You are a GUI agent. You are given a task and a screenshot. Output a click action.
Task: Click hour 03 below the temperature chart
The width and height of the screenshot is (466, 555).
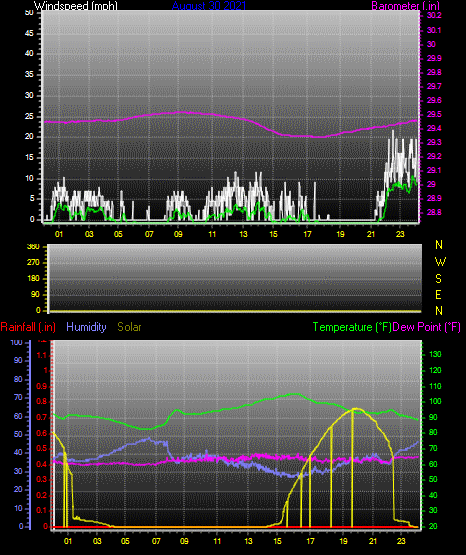click(97, 541)
